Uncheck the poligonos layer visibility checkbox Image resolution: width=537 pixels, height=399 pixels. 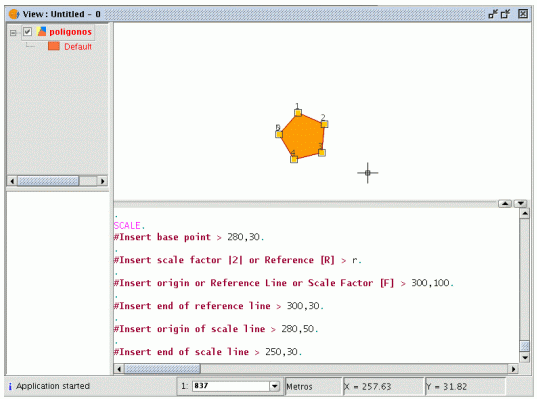[x=27, y=32]
